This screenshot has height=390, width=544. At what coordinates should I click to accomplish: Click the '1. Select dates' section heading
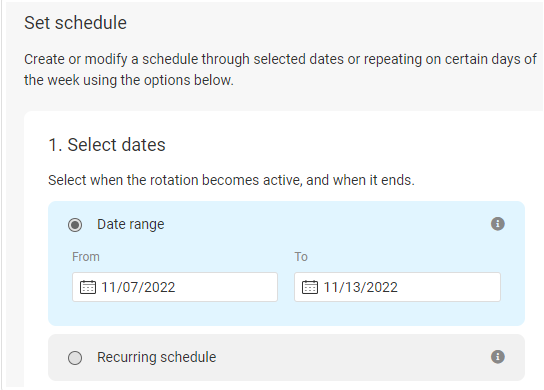pos(107,145)
